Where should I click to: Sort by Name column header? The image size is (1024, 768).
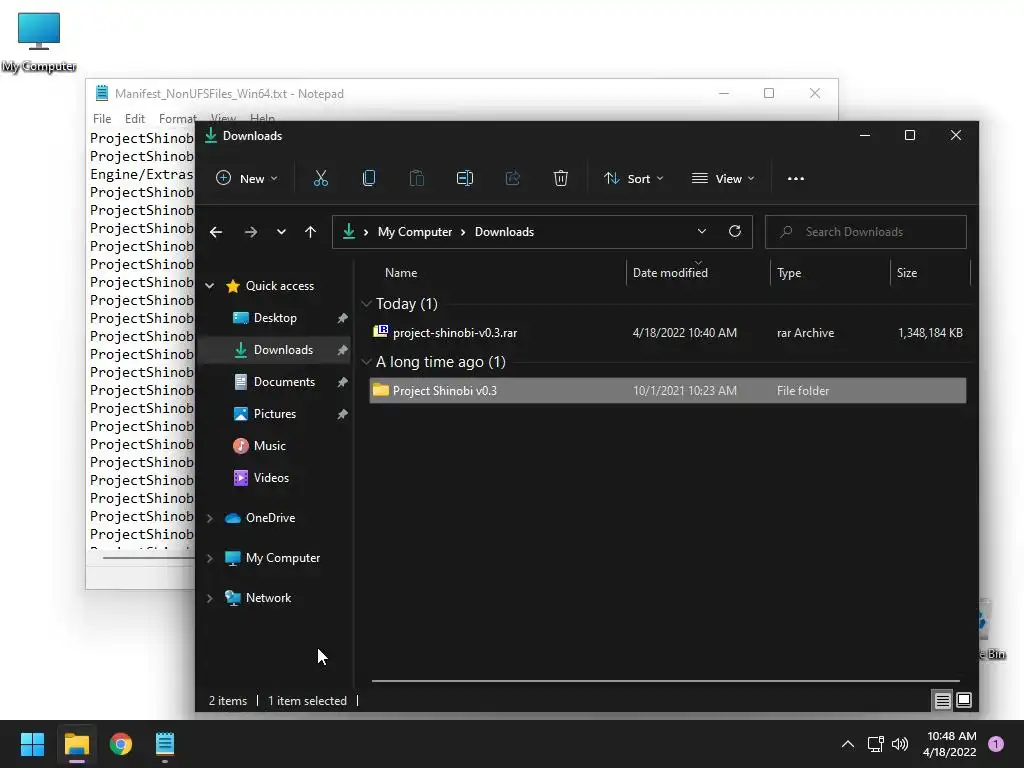coord(400,273)
